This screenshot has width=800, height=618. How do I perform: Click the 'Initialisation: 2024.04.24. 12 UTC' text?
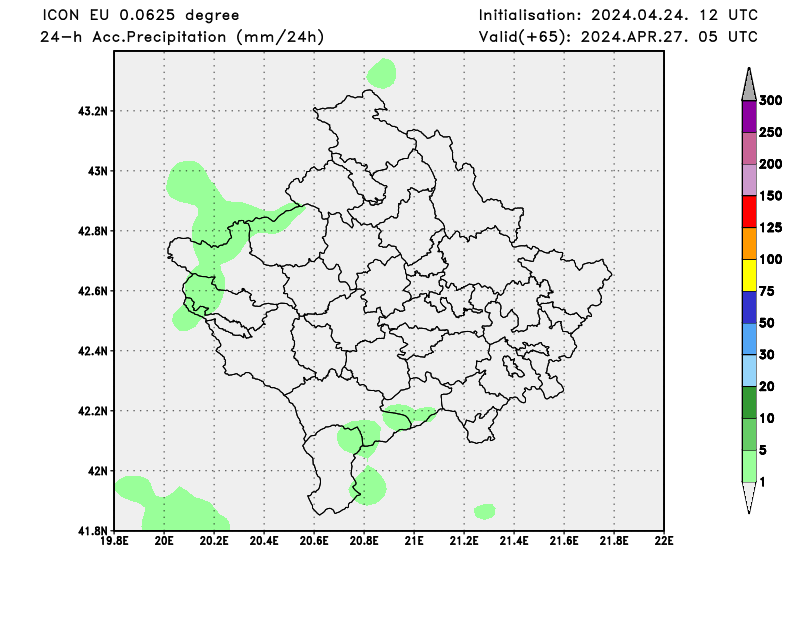[618, 15]
